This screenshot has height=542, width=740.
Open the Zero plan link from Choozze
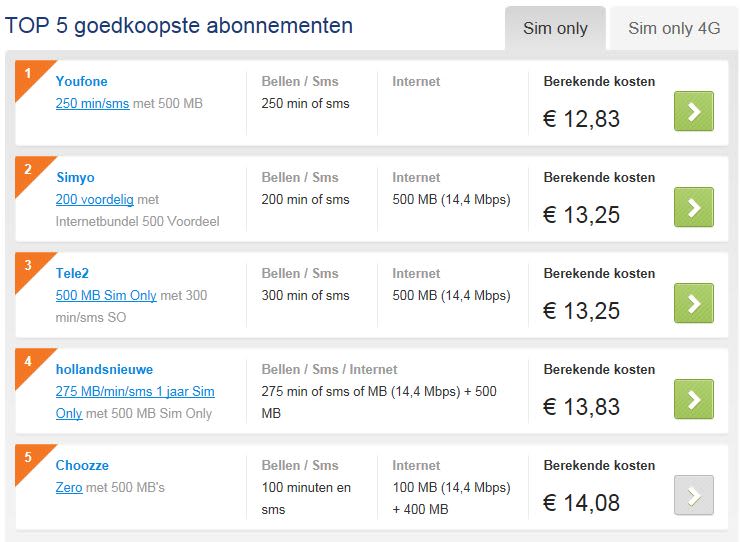(x=69, y=487)
